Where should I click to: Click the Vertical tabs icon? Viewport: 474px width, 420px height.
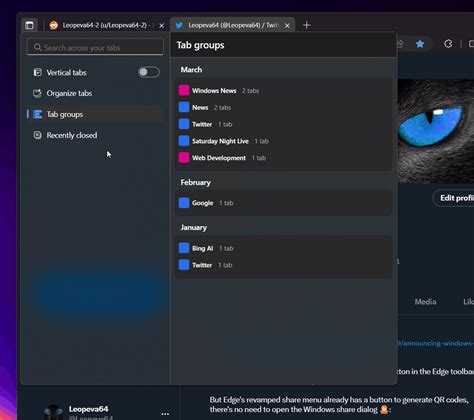tap(37, 72)
